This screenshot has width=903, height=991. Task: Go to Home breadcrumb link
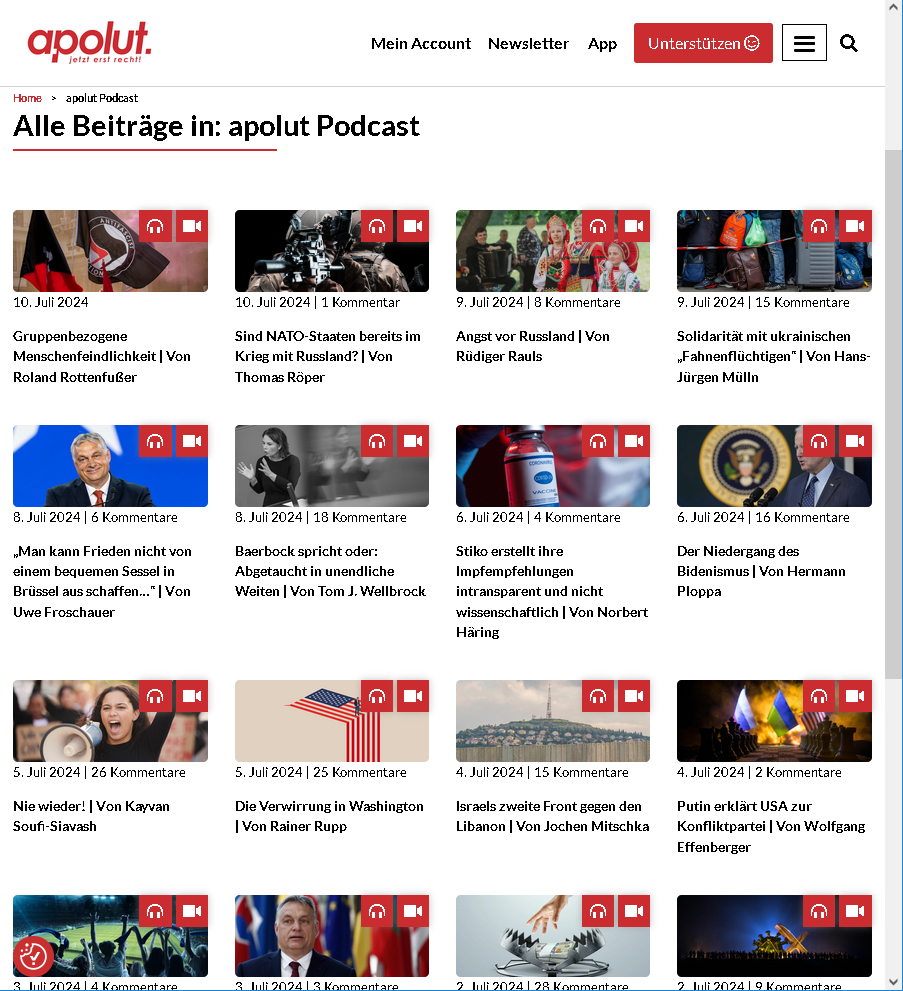(27, 98)
